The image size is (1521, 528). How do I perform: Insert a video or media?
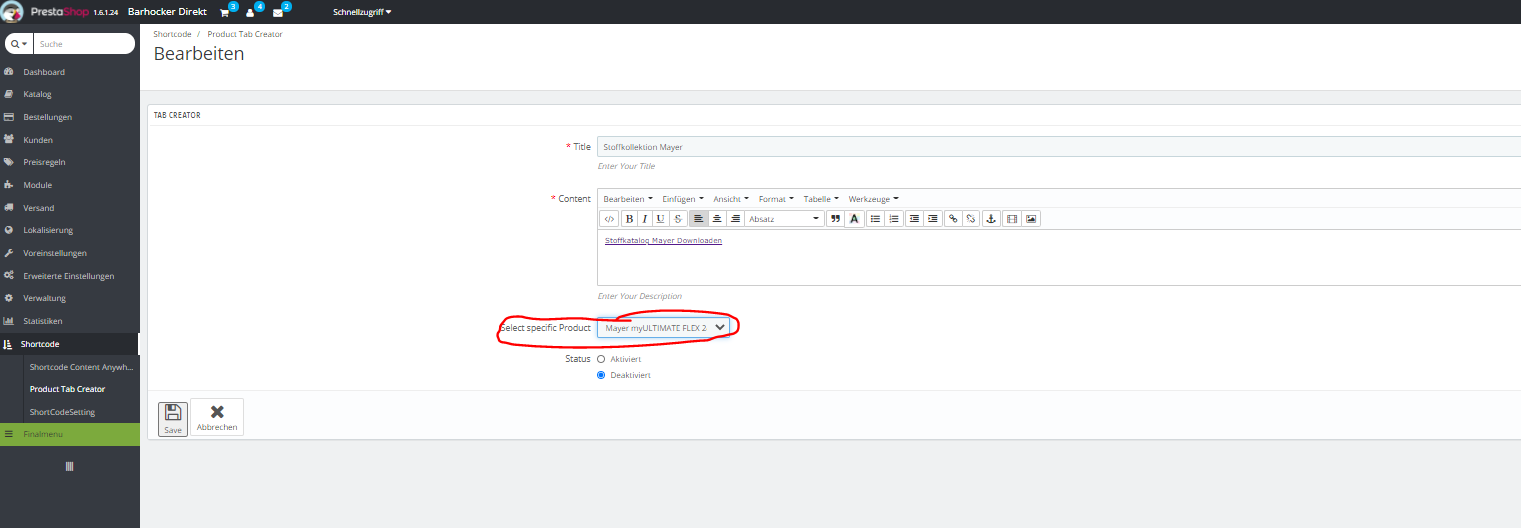pos(1012,218)
